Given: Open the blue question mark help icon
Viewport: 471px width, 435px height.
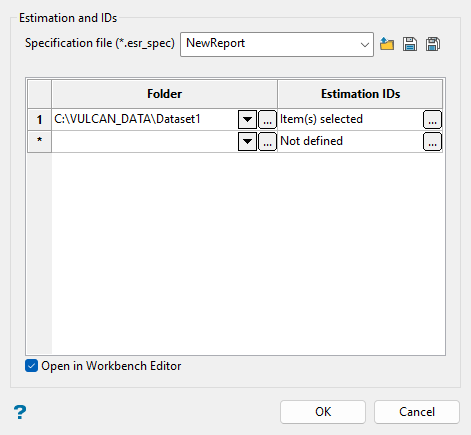Looking at the screenshot, I should click(20, 412).
